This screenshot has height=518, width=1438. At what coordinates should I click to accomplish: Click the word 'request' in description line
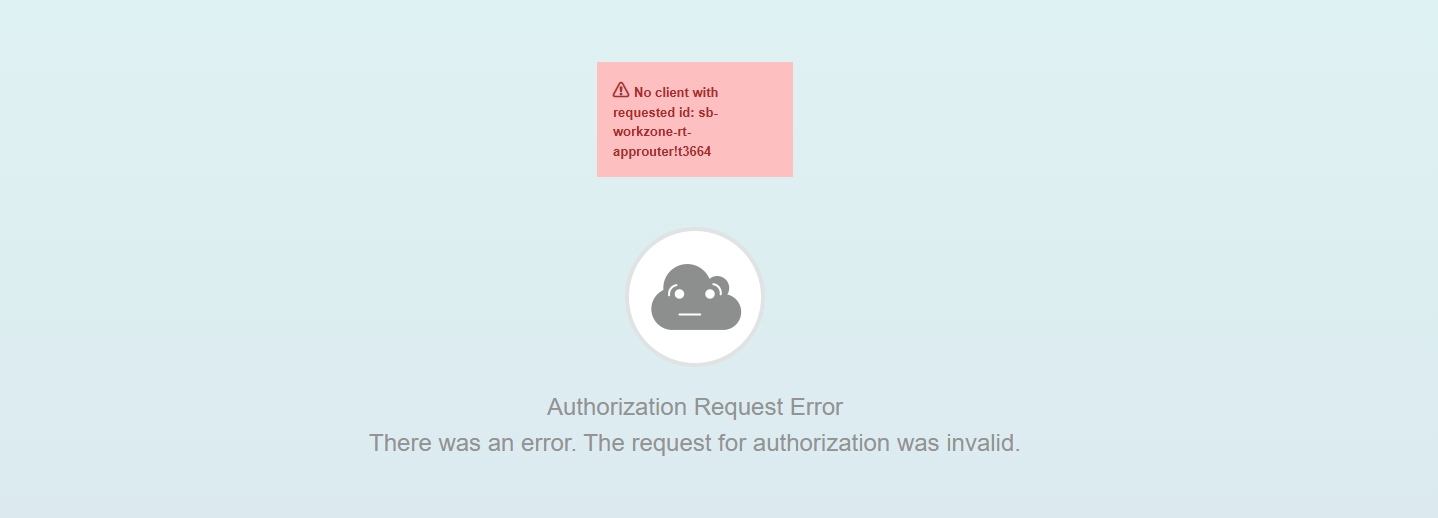coord(671,443)
